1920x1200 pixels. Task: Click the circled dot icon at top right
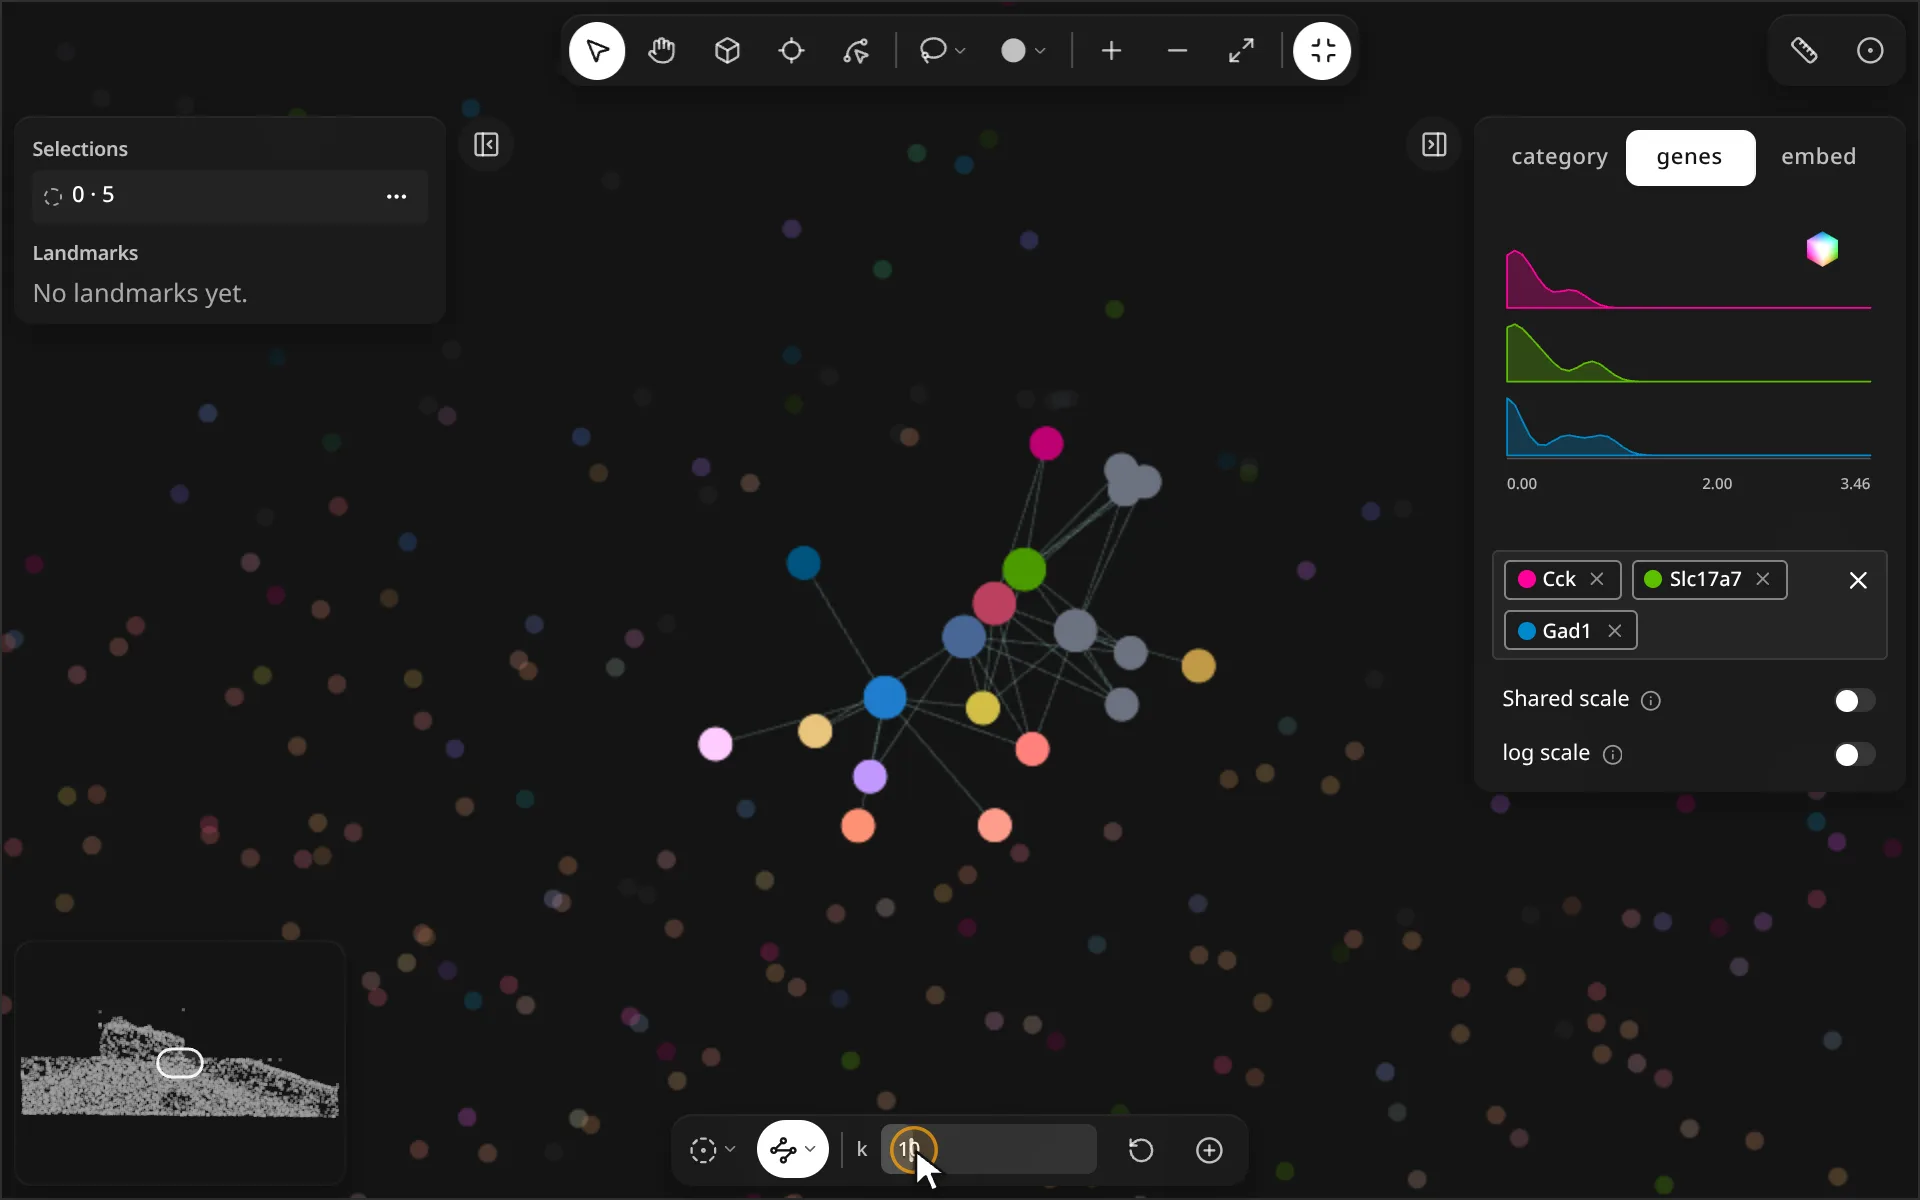[x=1870, y=51]
